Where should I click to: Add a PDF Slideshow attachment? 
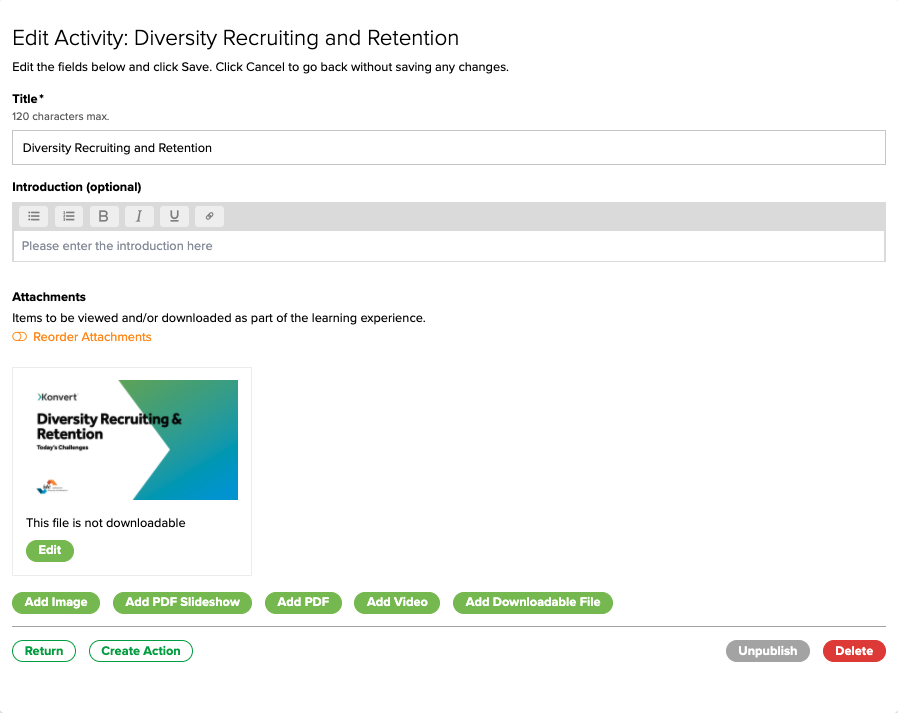[x=183, y=602]
